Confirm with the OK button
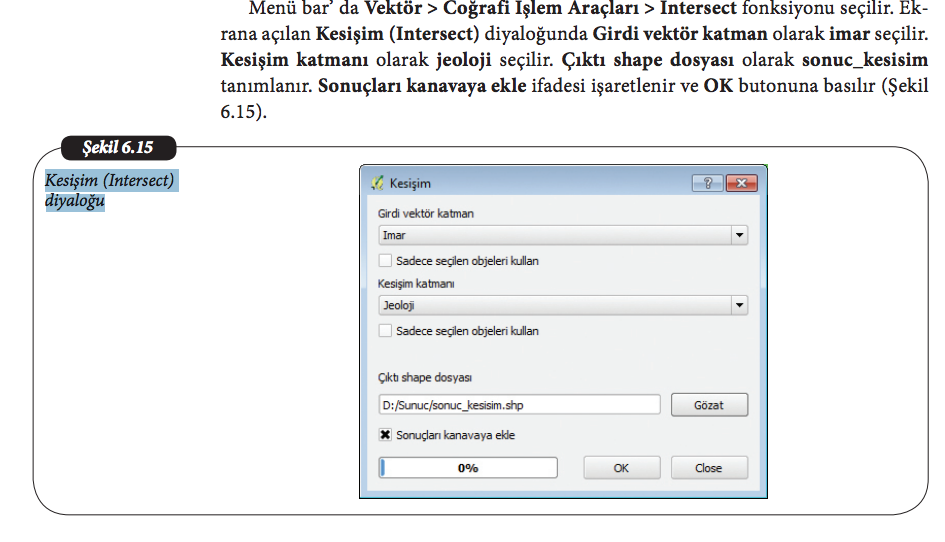 coord(621,468)
